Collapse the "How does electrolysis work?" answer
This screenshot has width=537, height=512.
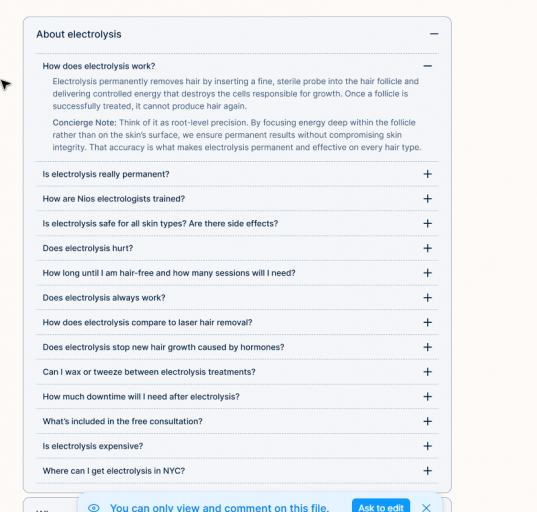tap(427, 66)
